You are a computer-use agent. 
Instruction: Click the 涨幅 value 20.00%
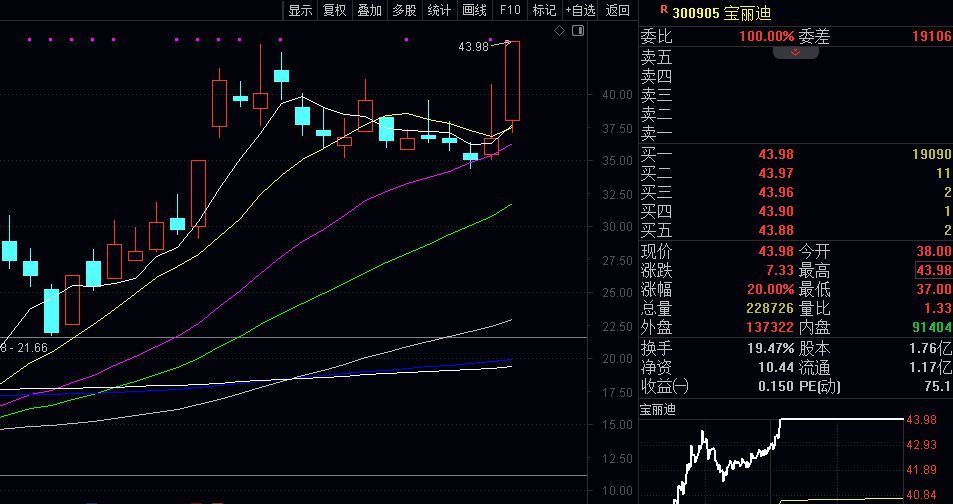click(771, 289)
